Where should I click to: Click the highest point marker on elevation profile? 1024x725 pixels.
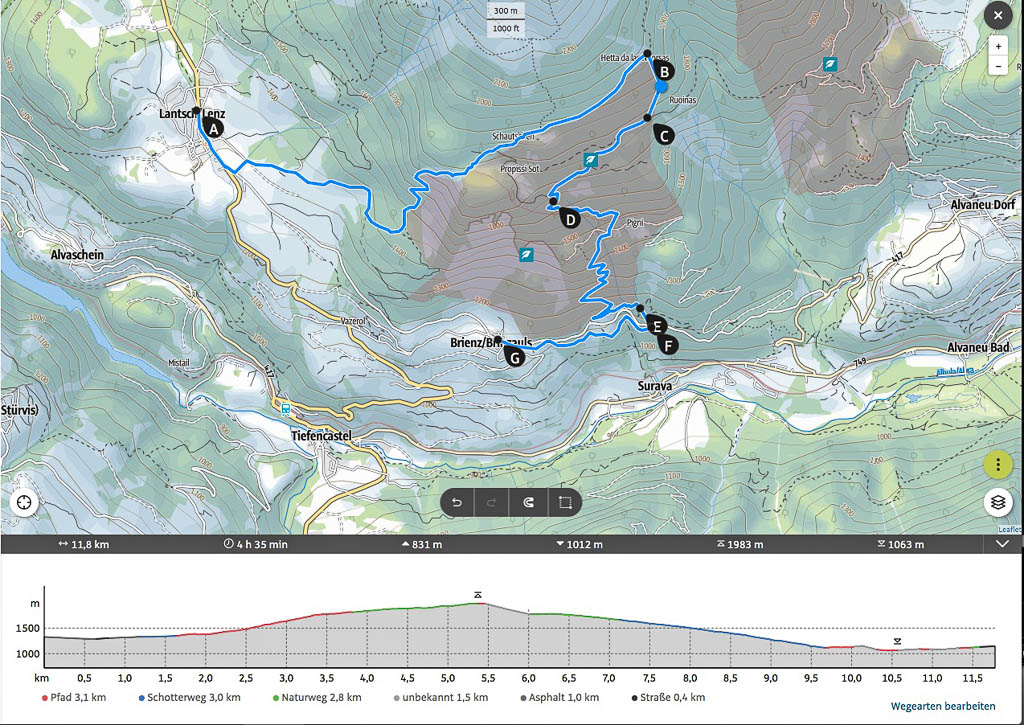[478, 595]
